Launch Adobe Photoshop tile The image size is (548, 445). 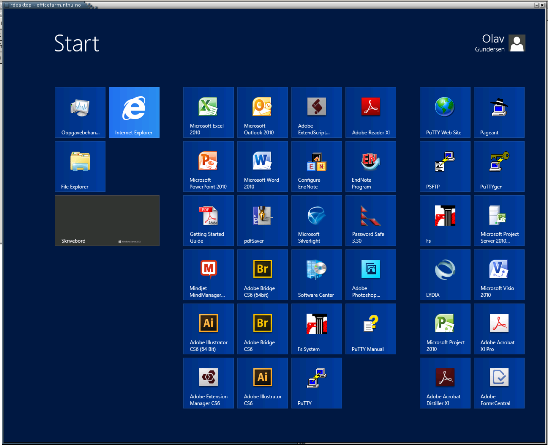(x=370, y=274)
